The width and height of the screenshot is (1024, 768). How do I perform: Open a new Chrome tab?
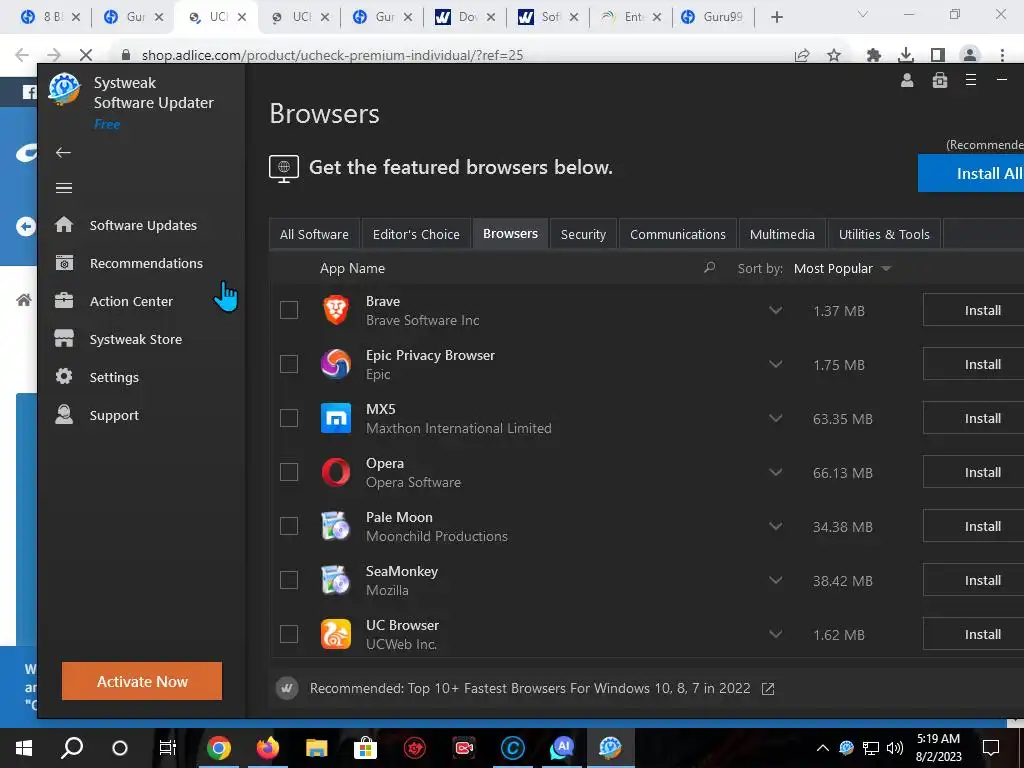click(x=776, y=17)
